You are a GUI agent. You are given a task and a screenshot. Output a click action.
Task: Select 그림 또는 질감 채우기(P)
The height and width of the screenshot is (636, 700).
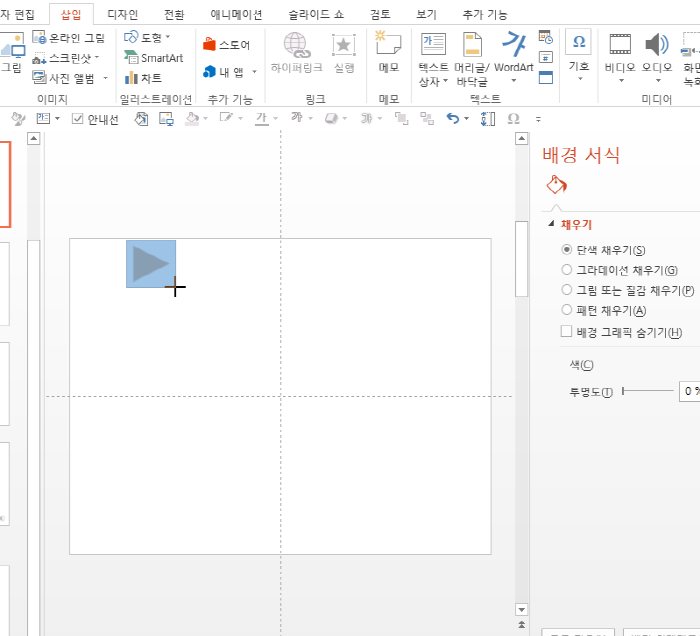click(x=567, y=290)
